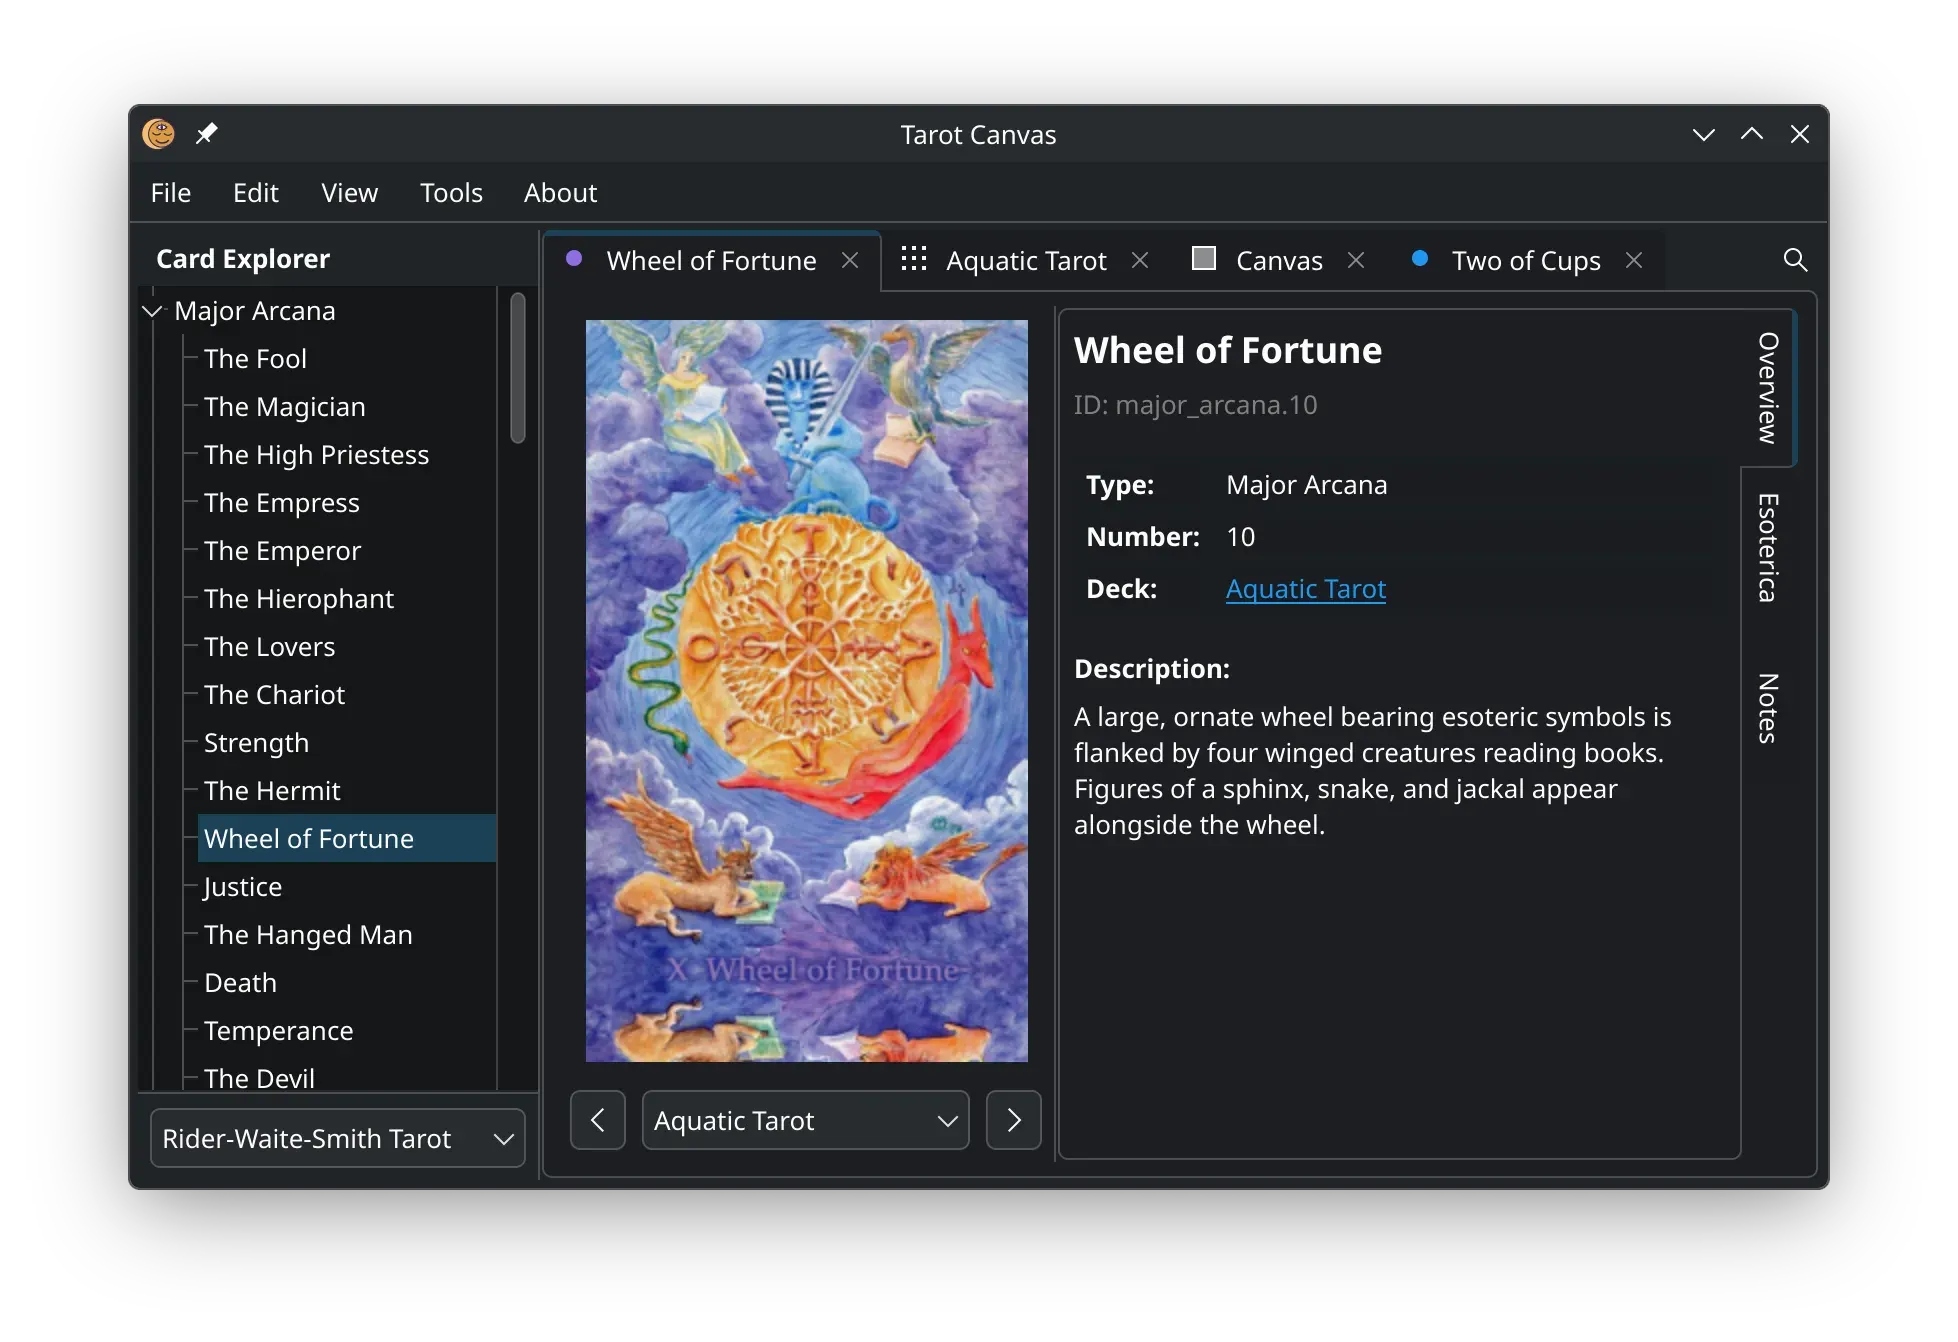Open the search magnifier icon
Viewport: 1958px width, 1342px height.
pos(1795,260)
